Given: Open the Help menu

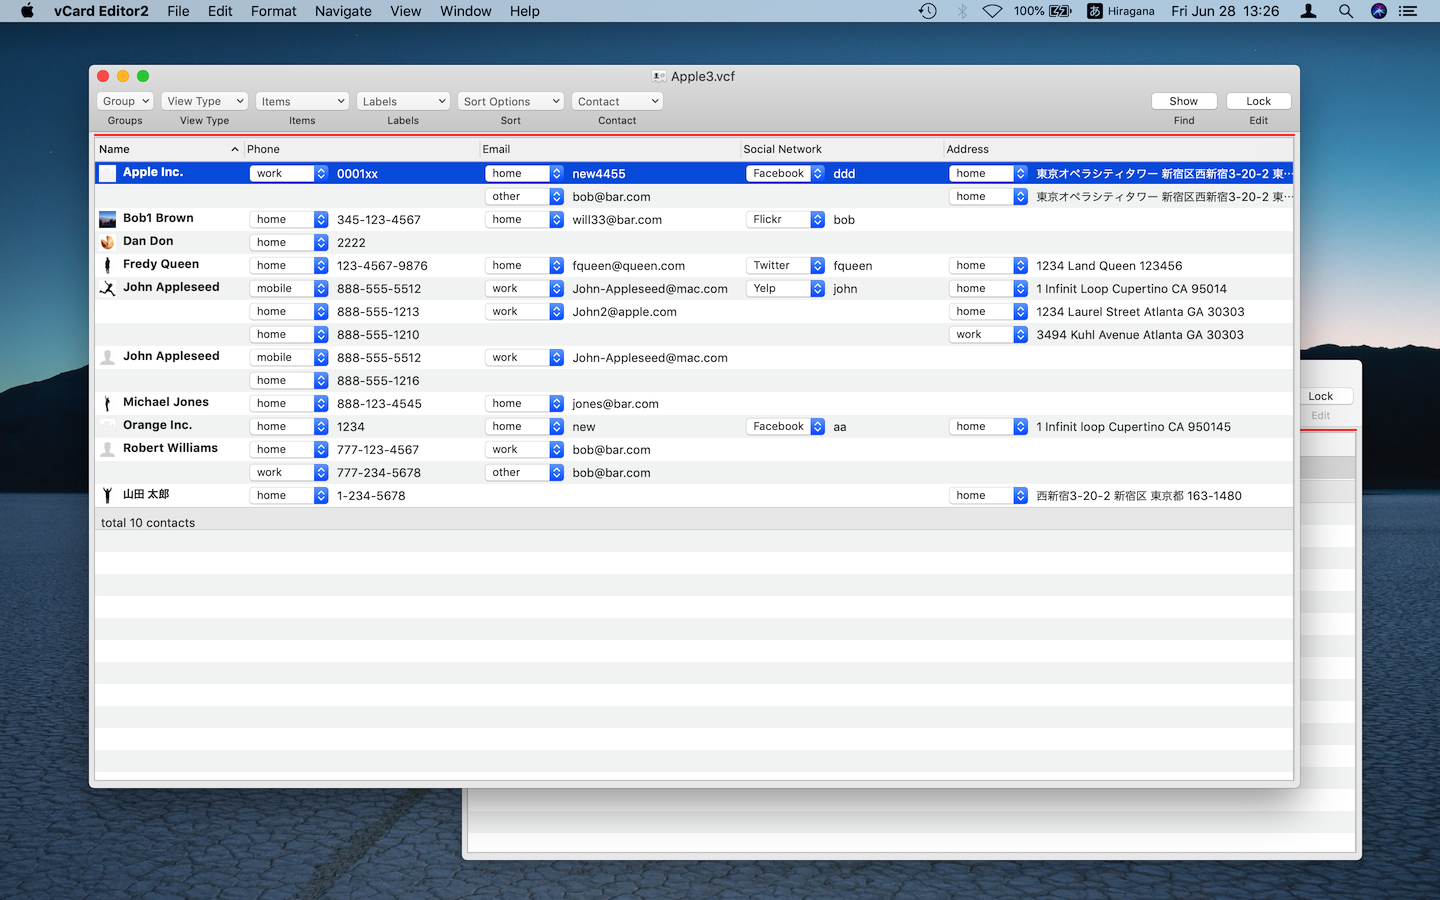Looking at the screenshot, I should coord(524,11).
